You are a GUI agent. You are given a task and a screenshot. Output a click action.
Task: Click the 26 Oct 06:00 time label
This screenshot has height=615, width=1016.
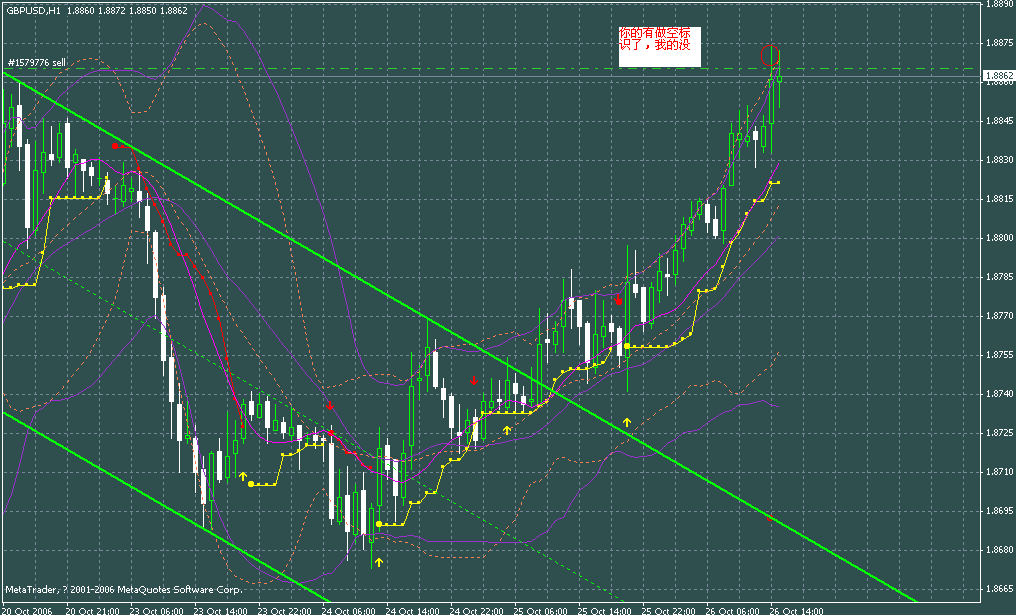pyautogui.click(x=733, y=610)
